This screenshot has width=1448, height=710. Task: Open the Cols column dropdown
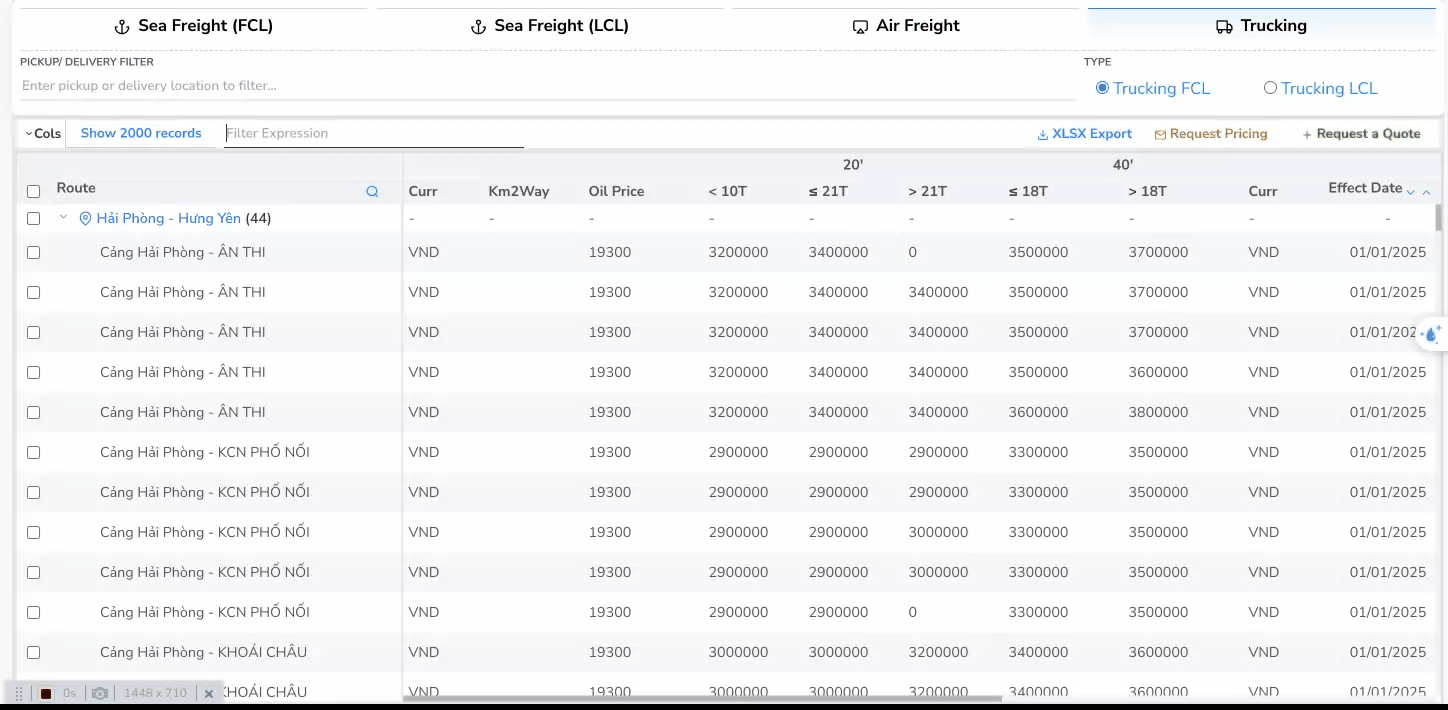pyautogui.click(x=42, y=133)
